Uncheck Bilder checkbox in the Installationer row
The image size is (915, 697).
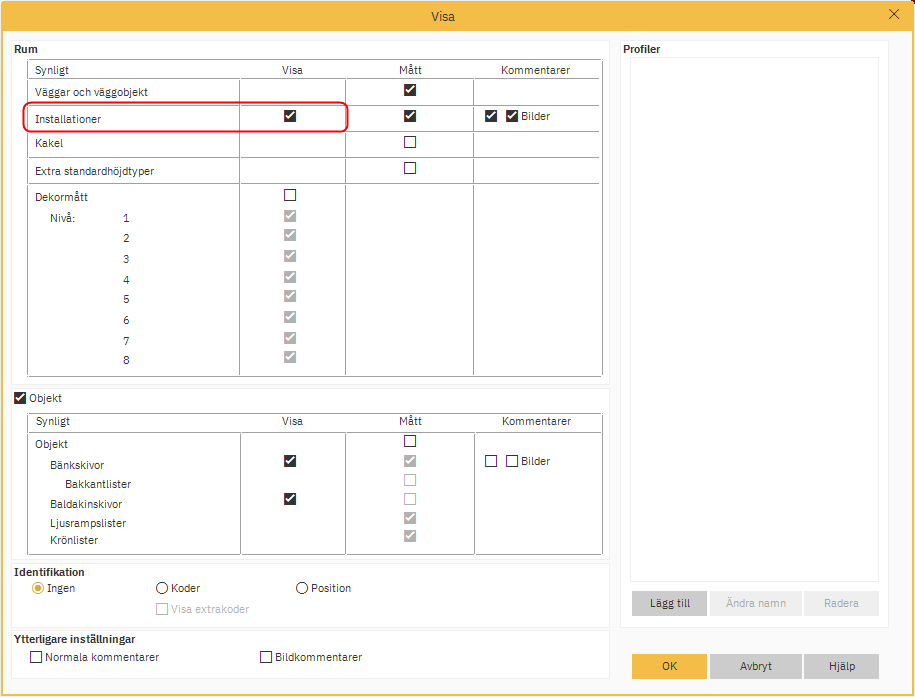point(512,116)
